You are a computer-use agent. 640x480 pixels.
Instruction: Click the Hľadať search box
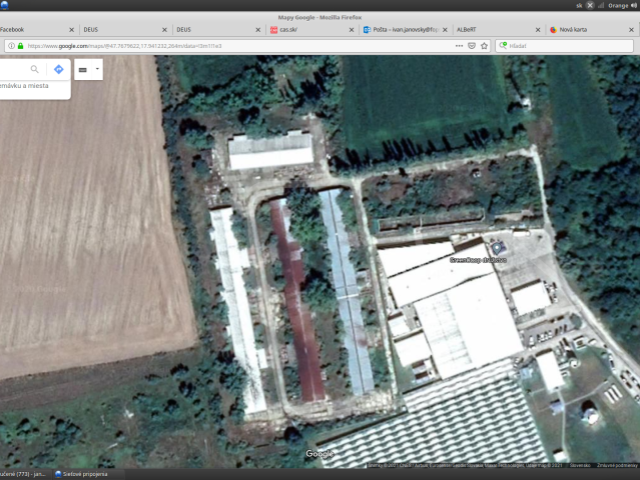pyautogui.click(x=564, y=46)
